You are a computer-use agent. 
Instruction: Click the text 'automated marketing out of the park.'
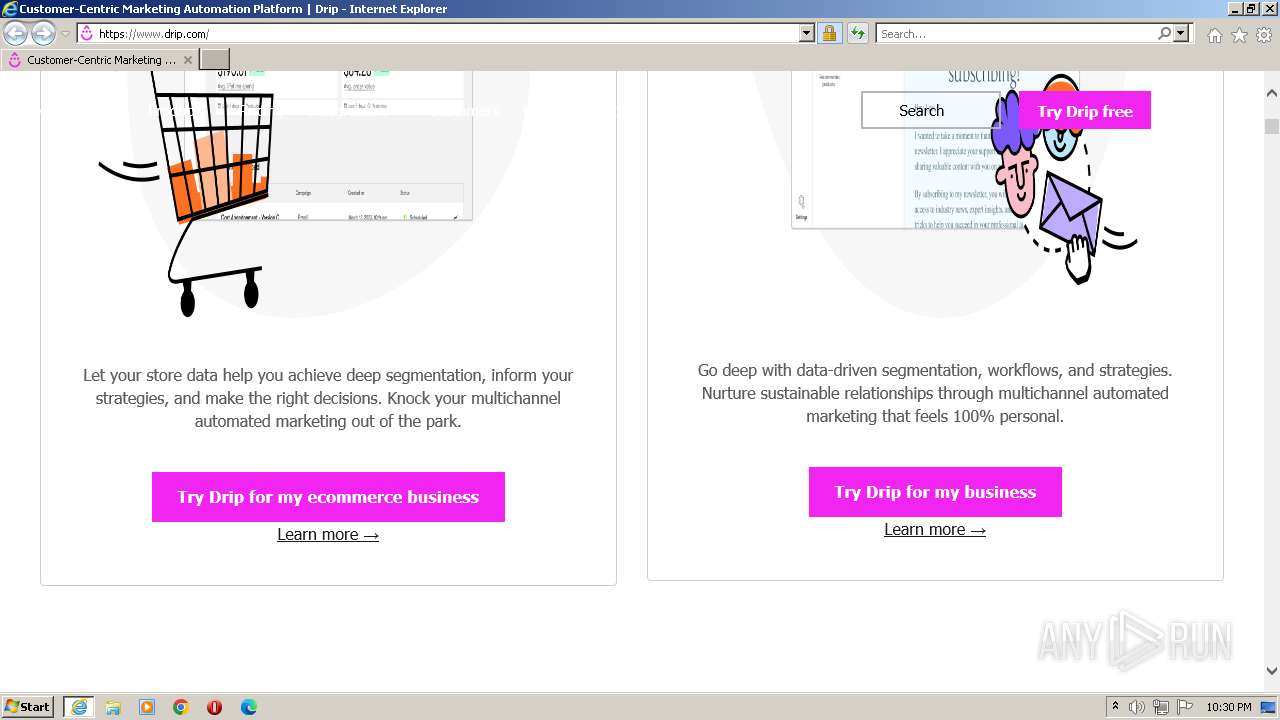tap(328, 421)
